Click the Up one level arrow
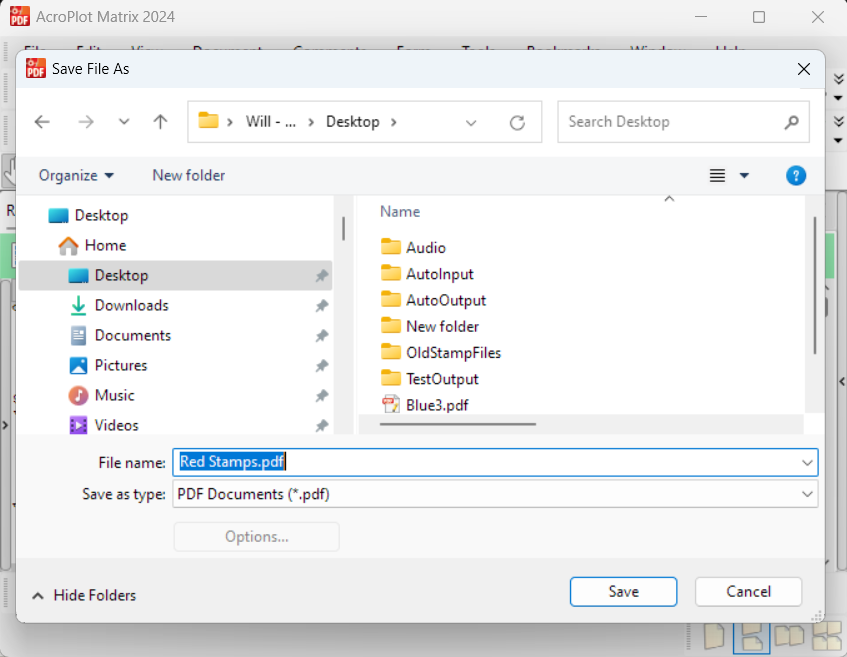This screenshot has width=847, height=657. click(x=160, y=122)
